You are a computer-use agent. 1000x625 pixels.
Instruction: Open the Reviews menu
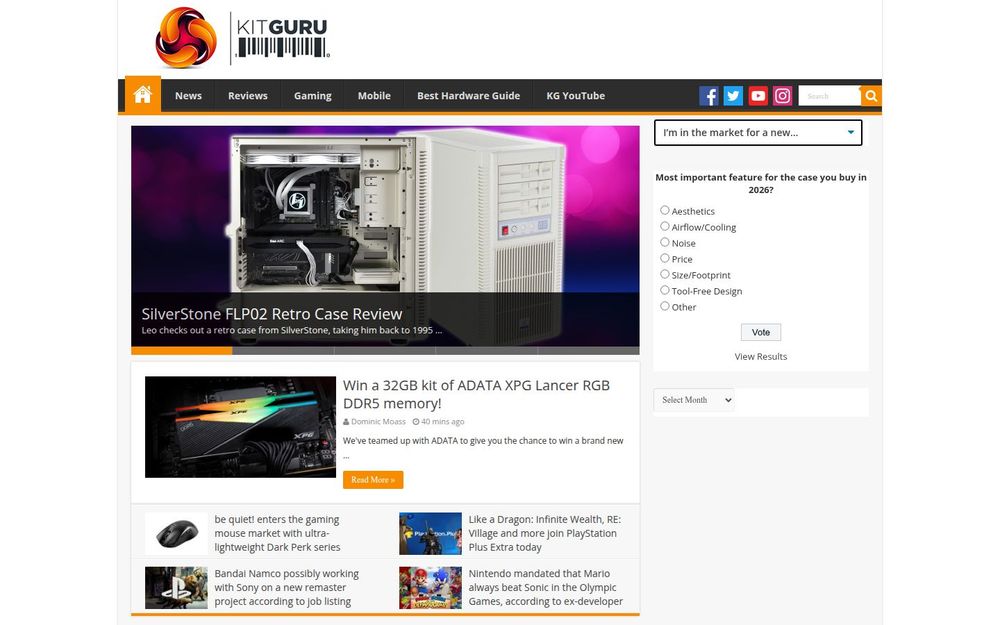tap(247, 96)
